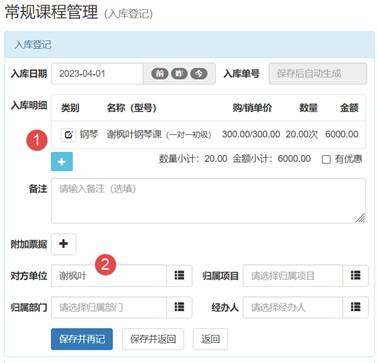The height and width of the screenshot is (363, 378).
Task: Grab the 备注 textarea resize handle
Action: coord(360,218)
